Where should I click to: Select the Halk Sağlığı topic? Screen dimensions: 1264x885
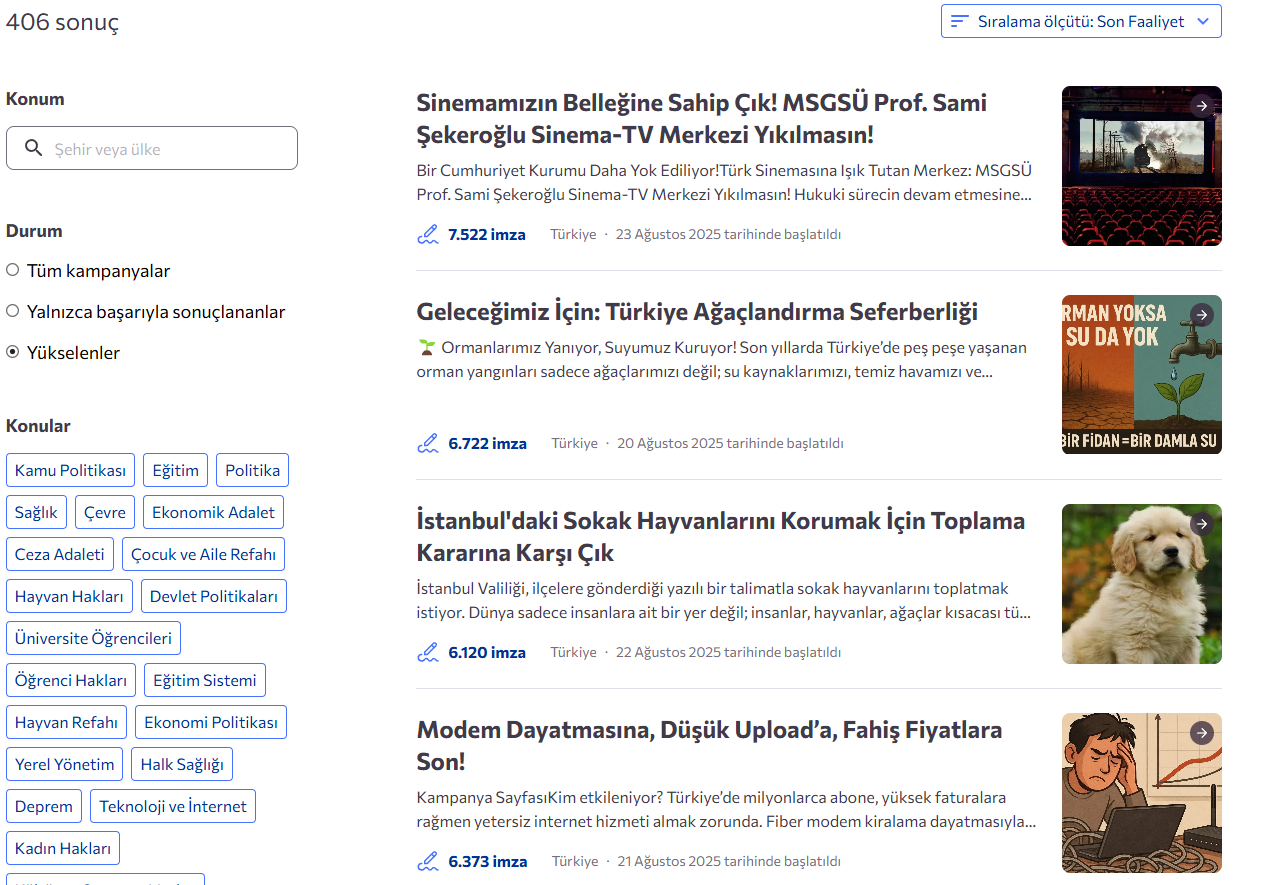point(182,764)
